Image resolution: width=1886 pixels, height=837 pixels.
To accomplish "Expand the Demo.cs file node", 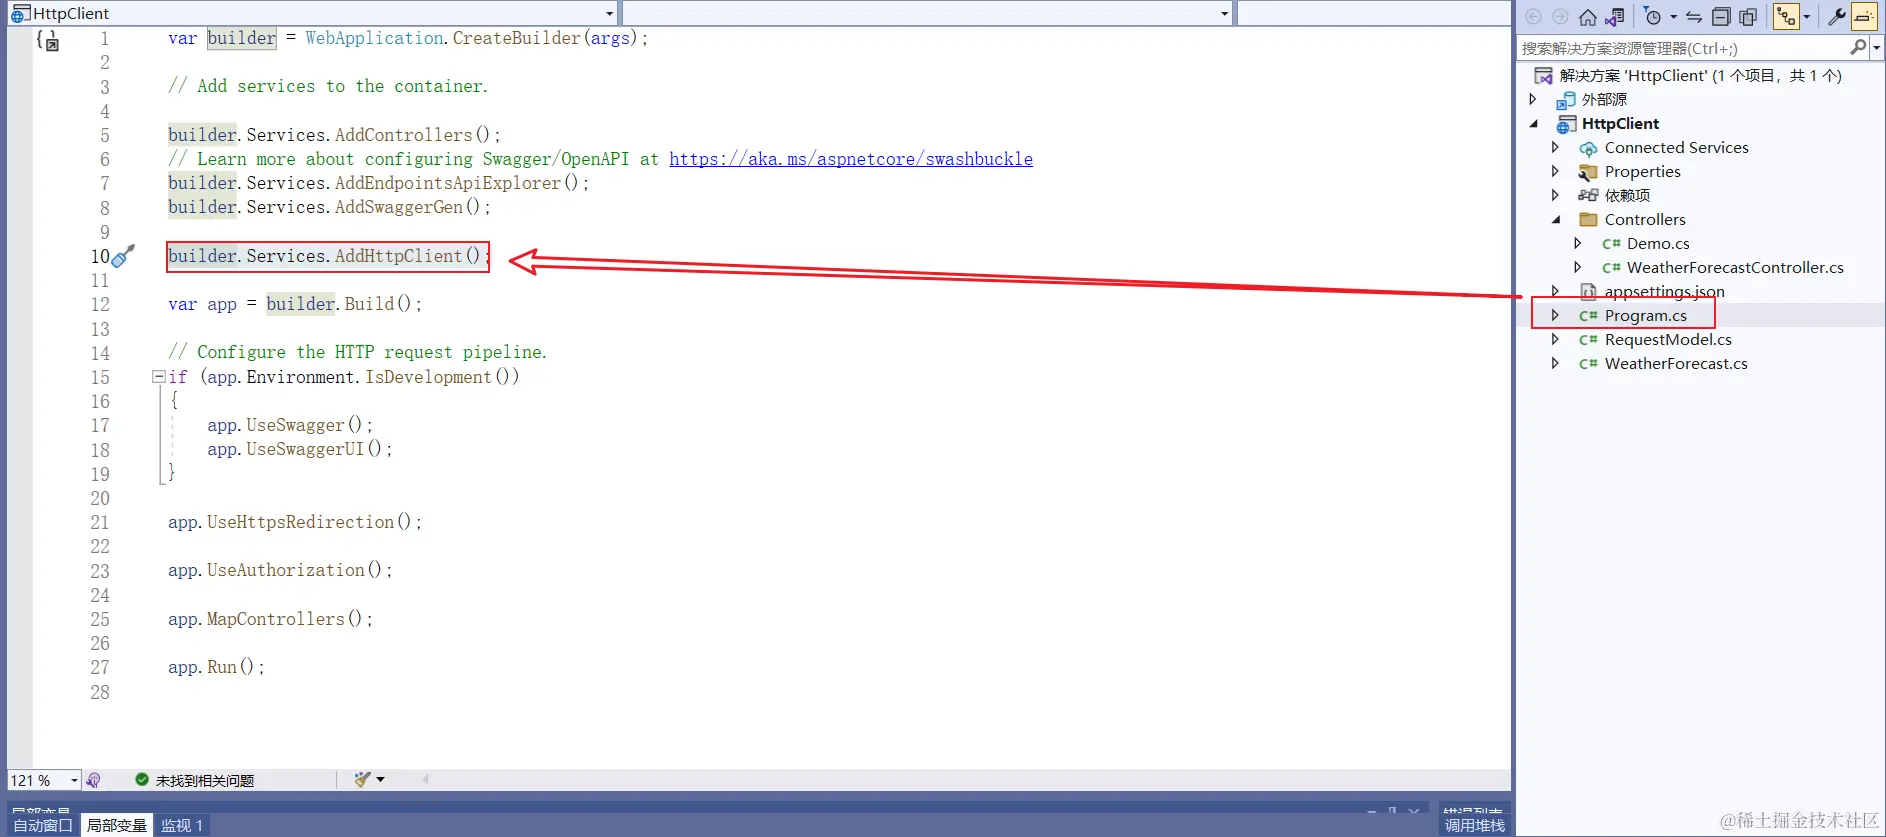I will point(1578,243).
